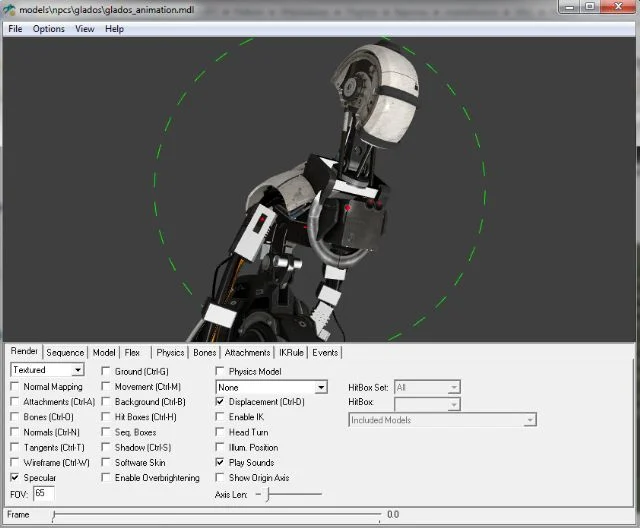Enable Hit Boxes (Ctrl-H) checkbox

[106, 417]
